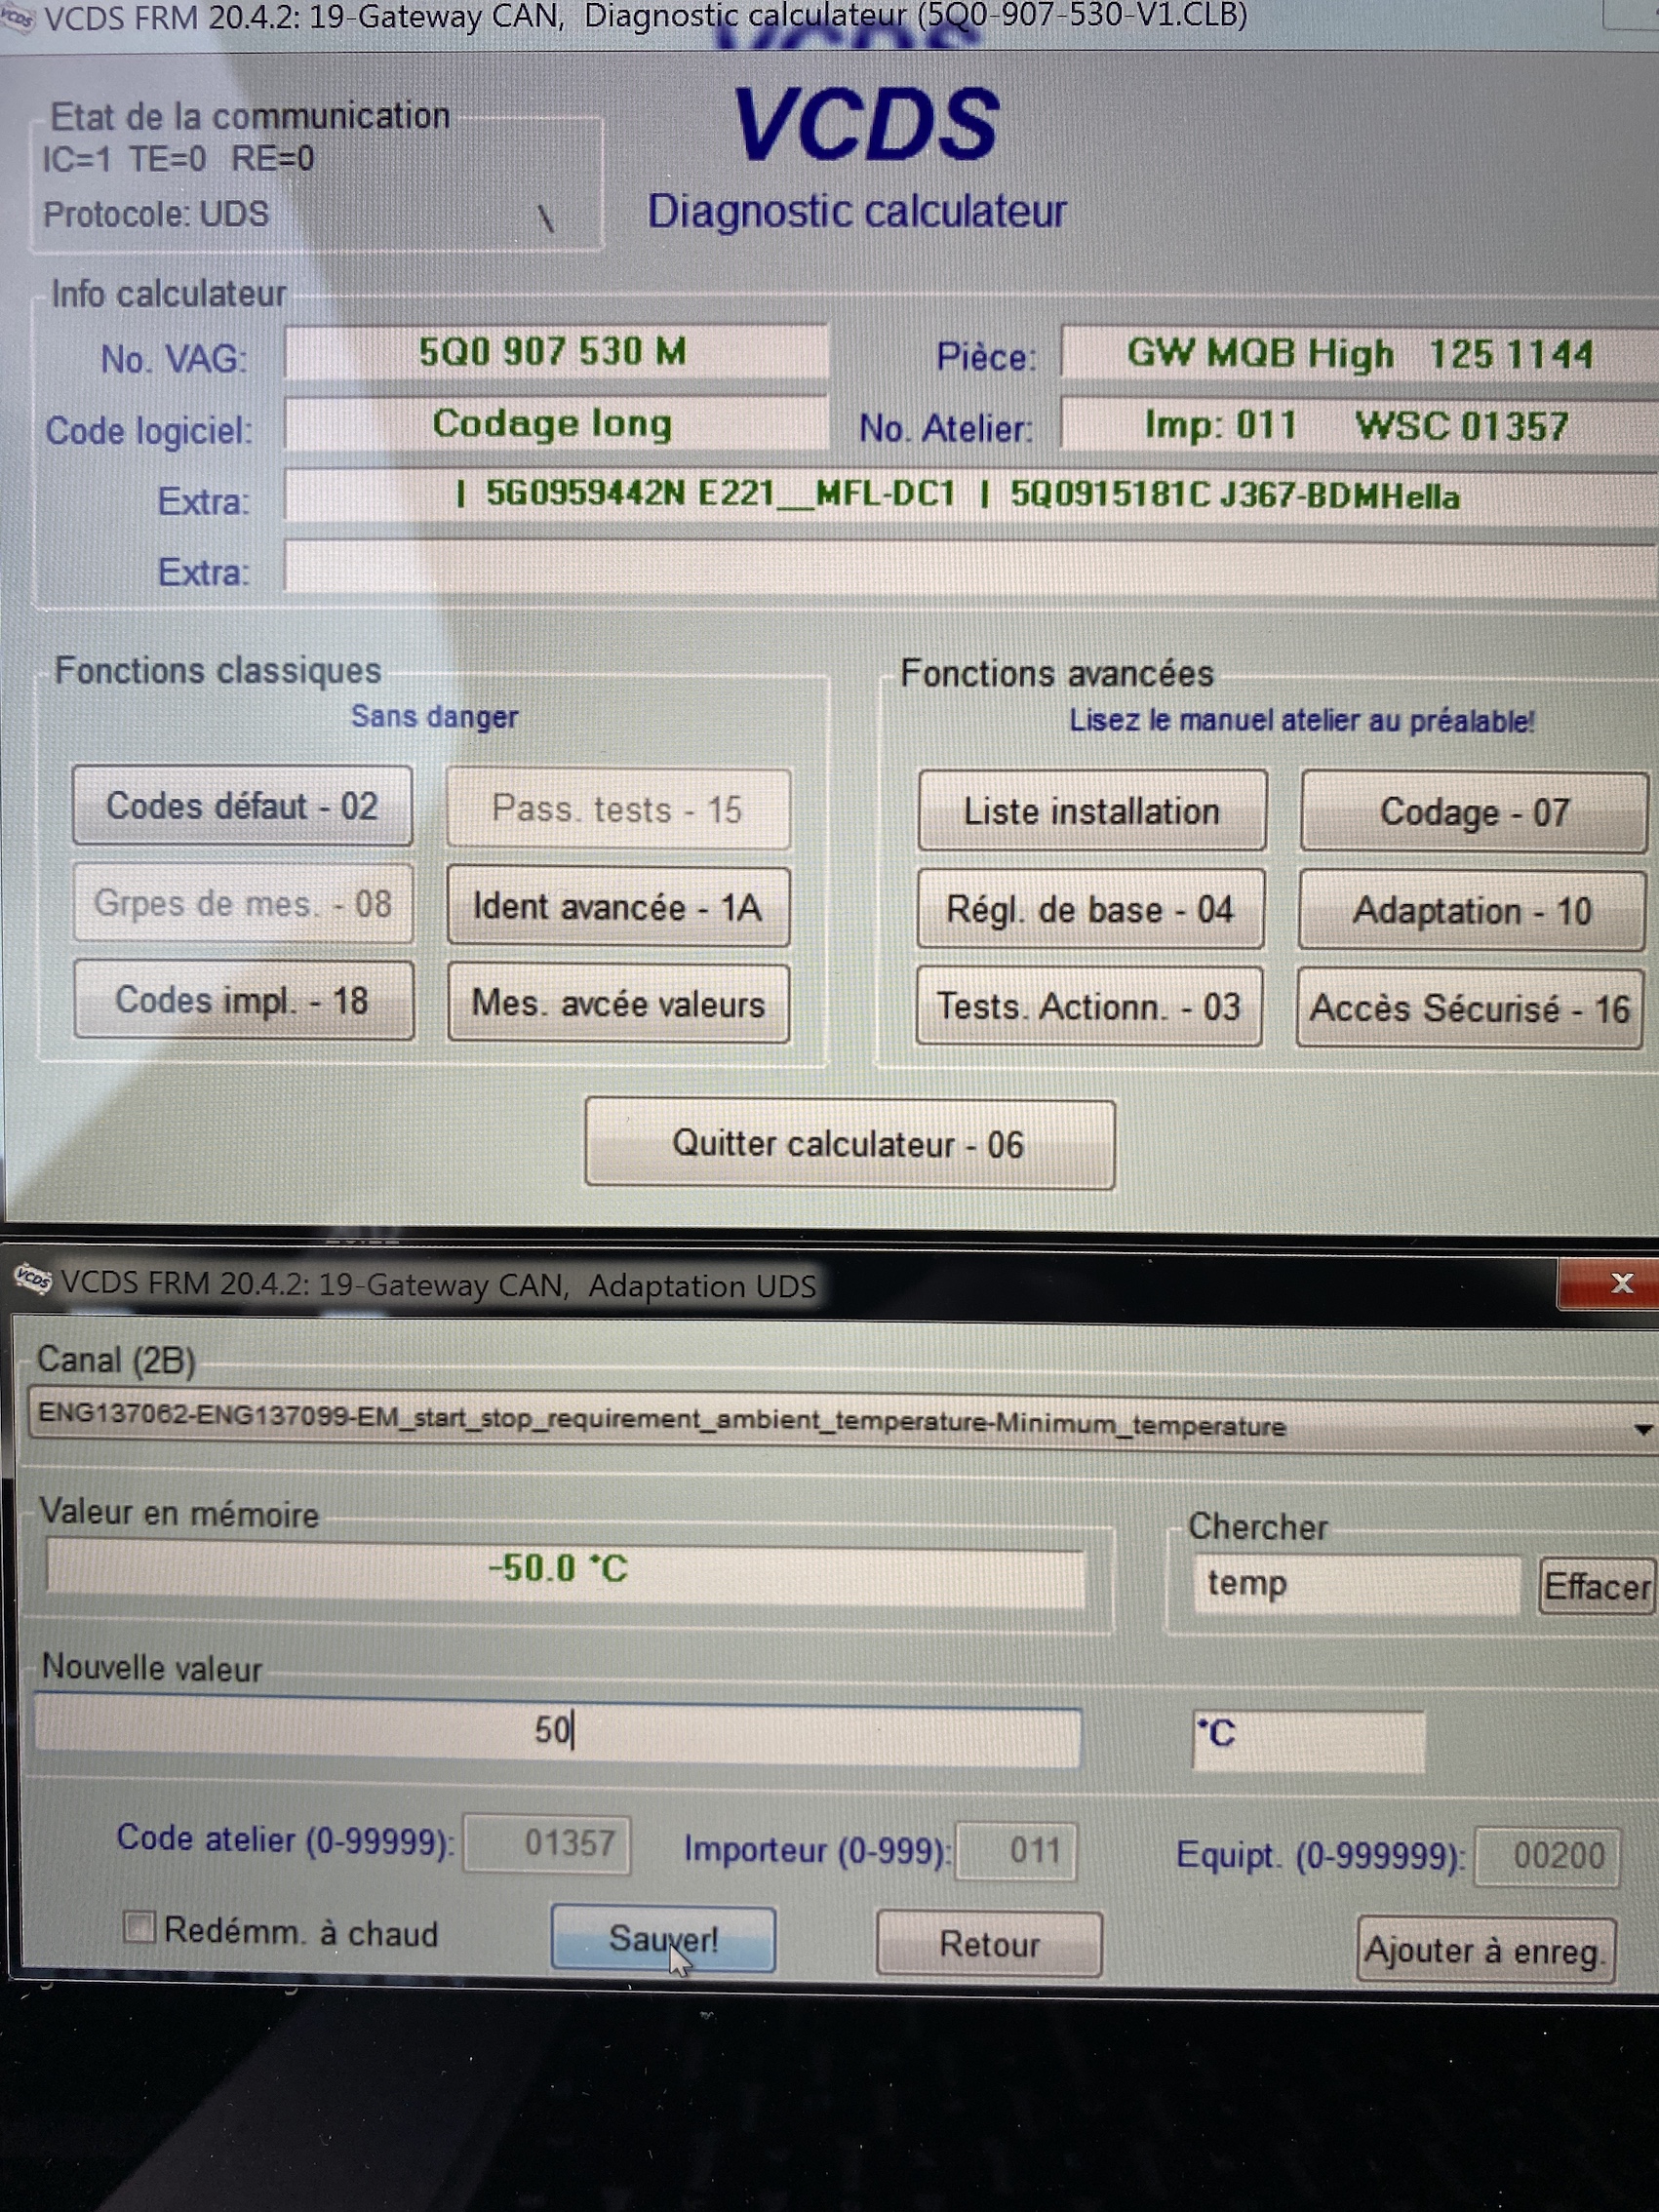Click the Pièce value GW MQB High

pyautogui.click(x=1359, y=354)
